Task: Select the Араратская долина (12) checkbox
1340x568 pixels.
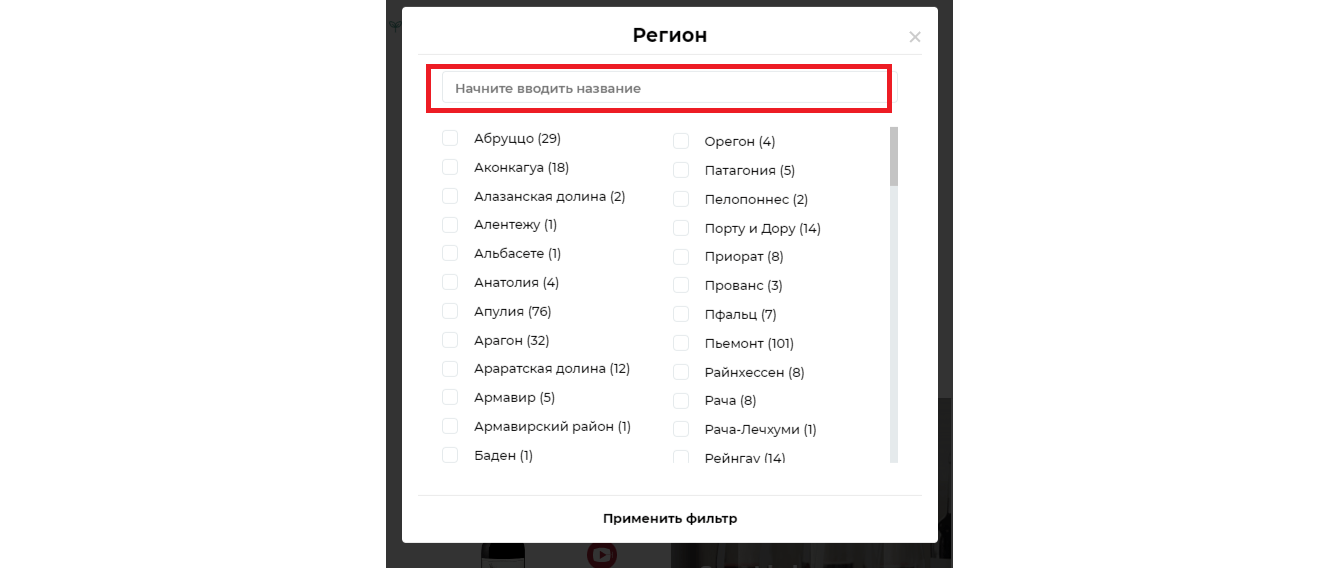Action: pos(450,369)
